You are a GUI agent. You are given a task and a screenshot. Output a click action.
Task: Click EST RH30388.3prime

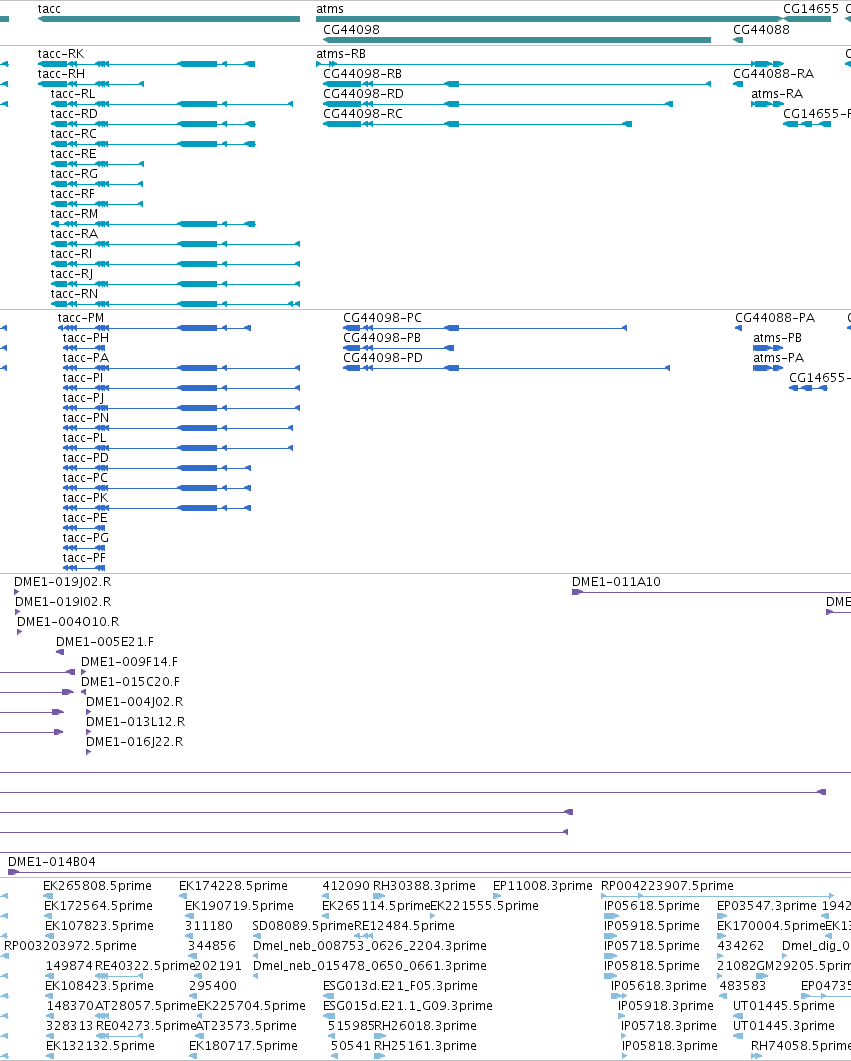pyautogui.click(x=424, y=886)
